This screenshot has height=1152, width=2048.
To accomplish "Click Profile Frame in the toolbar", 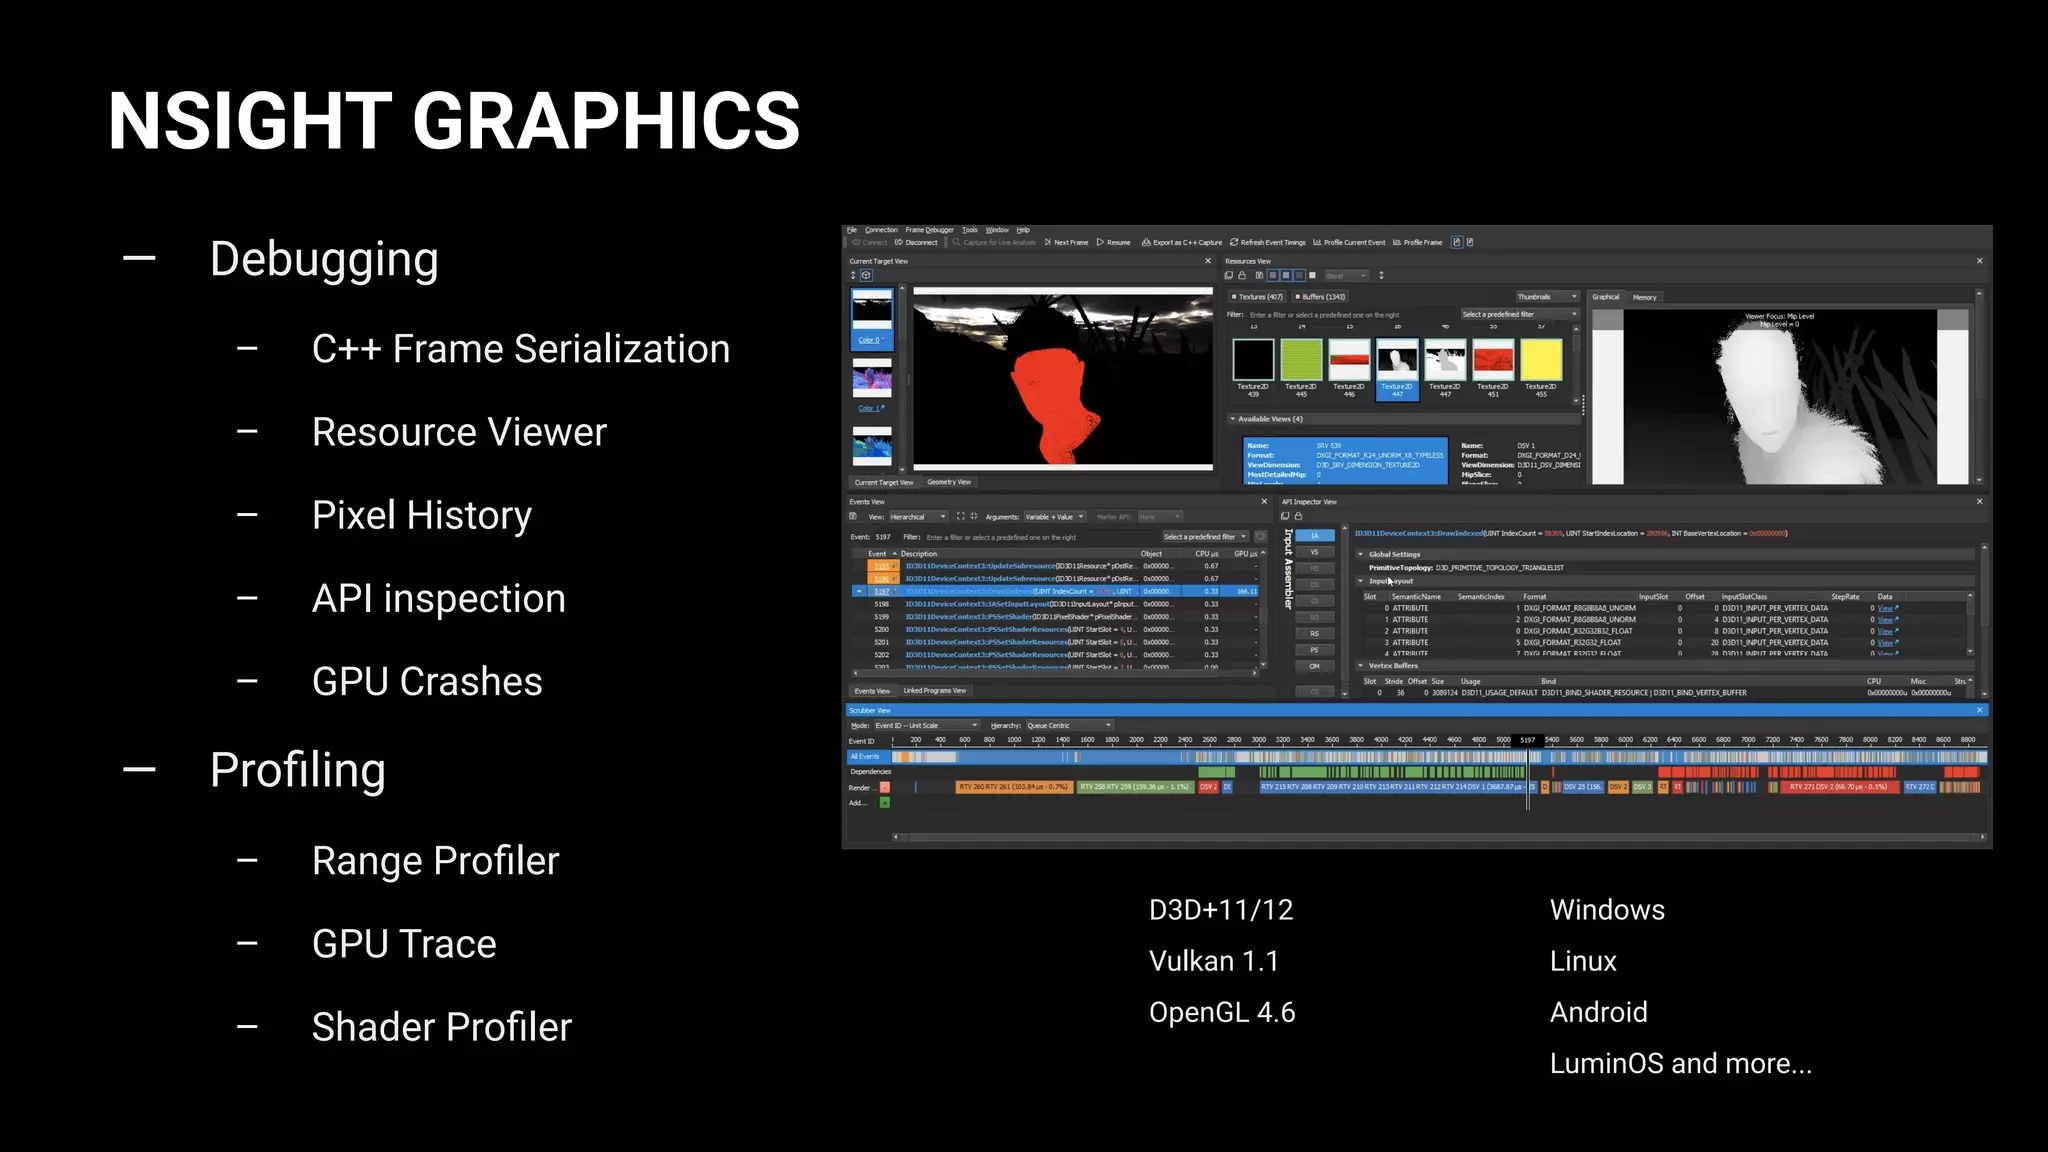I will [x=1418, y=242].
